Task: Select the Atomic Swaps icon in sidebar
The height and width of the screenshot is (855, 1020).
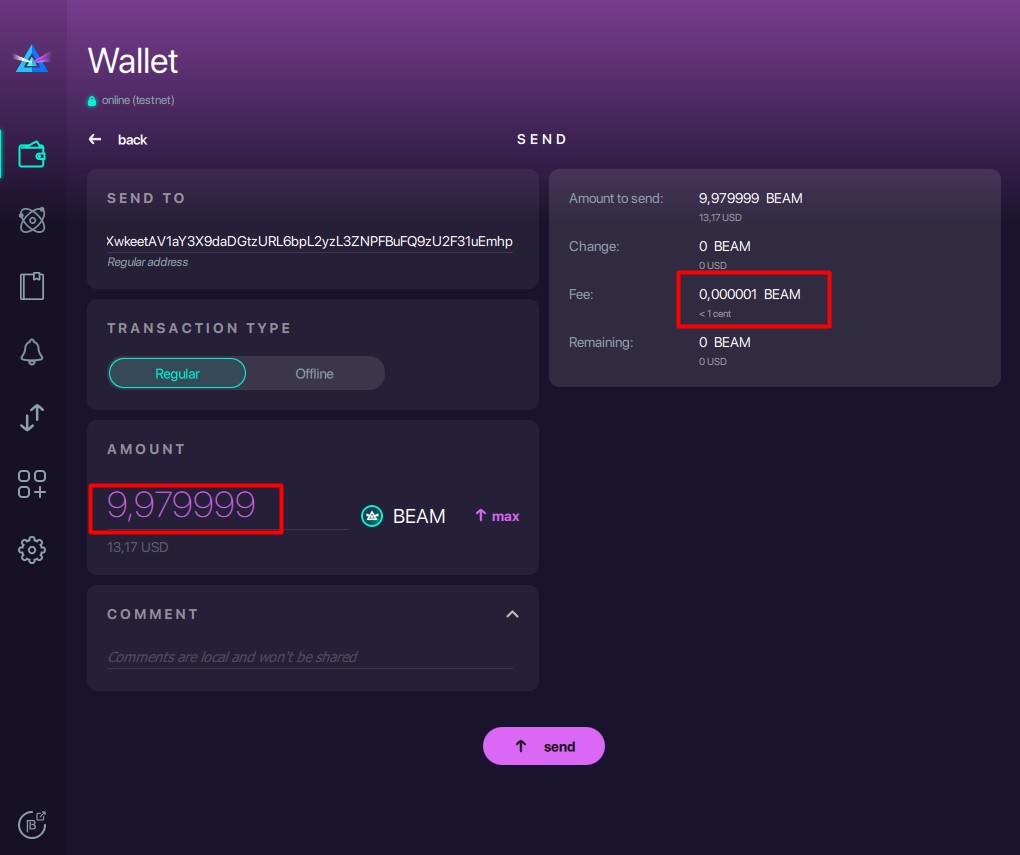Action: click(31, 222)
